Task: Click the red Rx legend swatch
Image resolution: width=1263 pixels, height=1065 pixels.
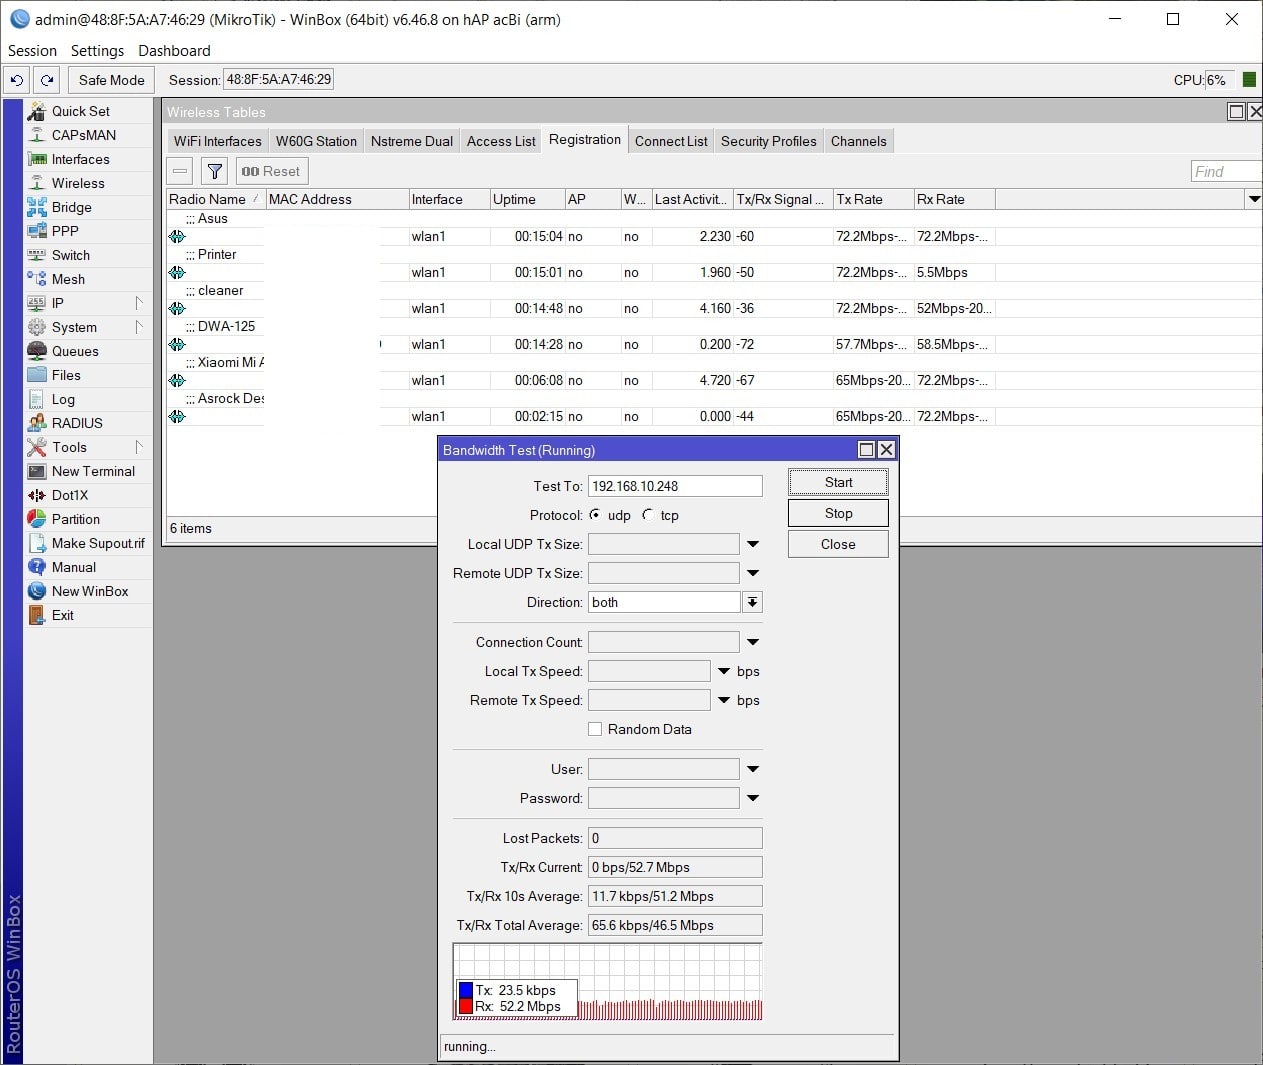Action: pos(465,1006)
